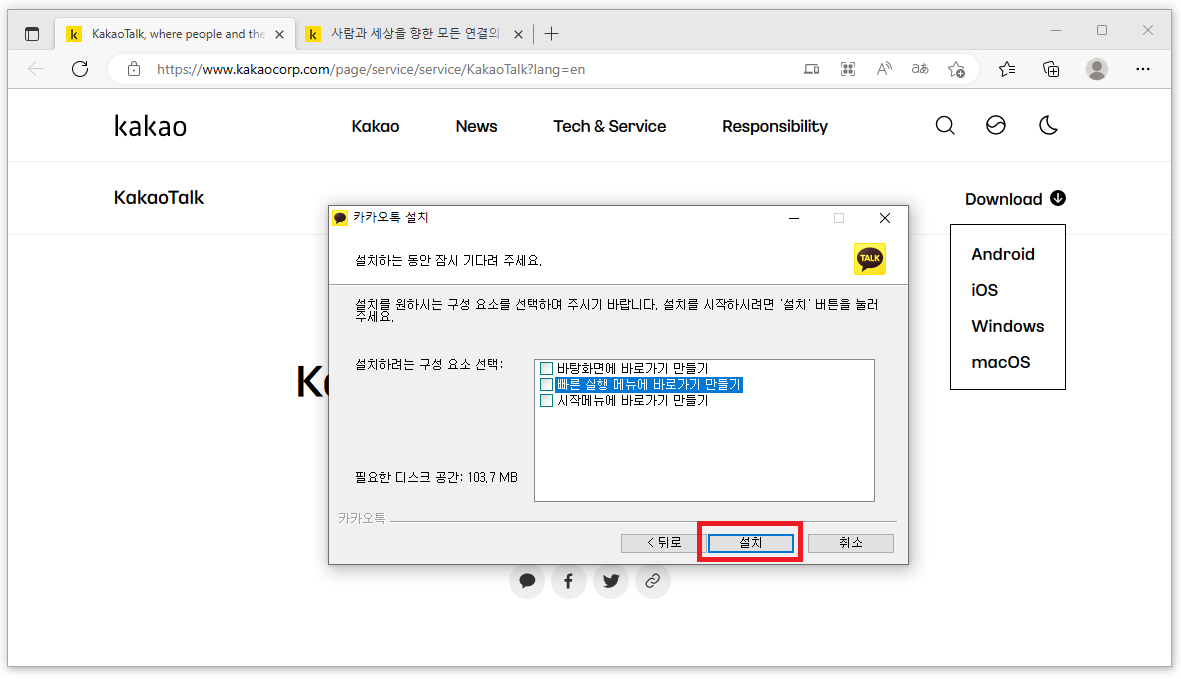The height and width of the screenshot is (679, 1181).
Task: Open the Kakao menu item
Action: tap(375, 126)
